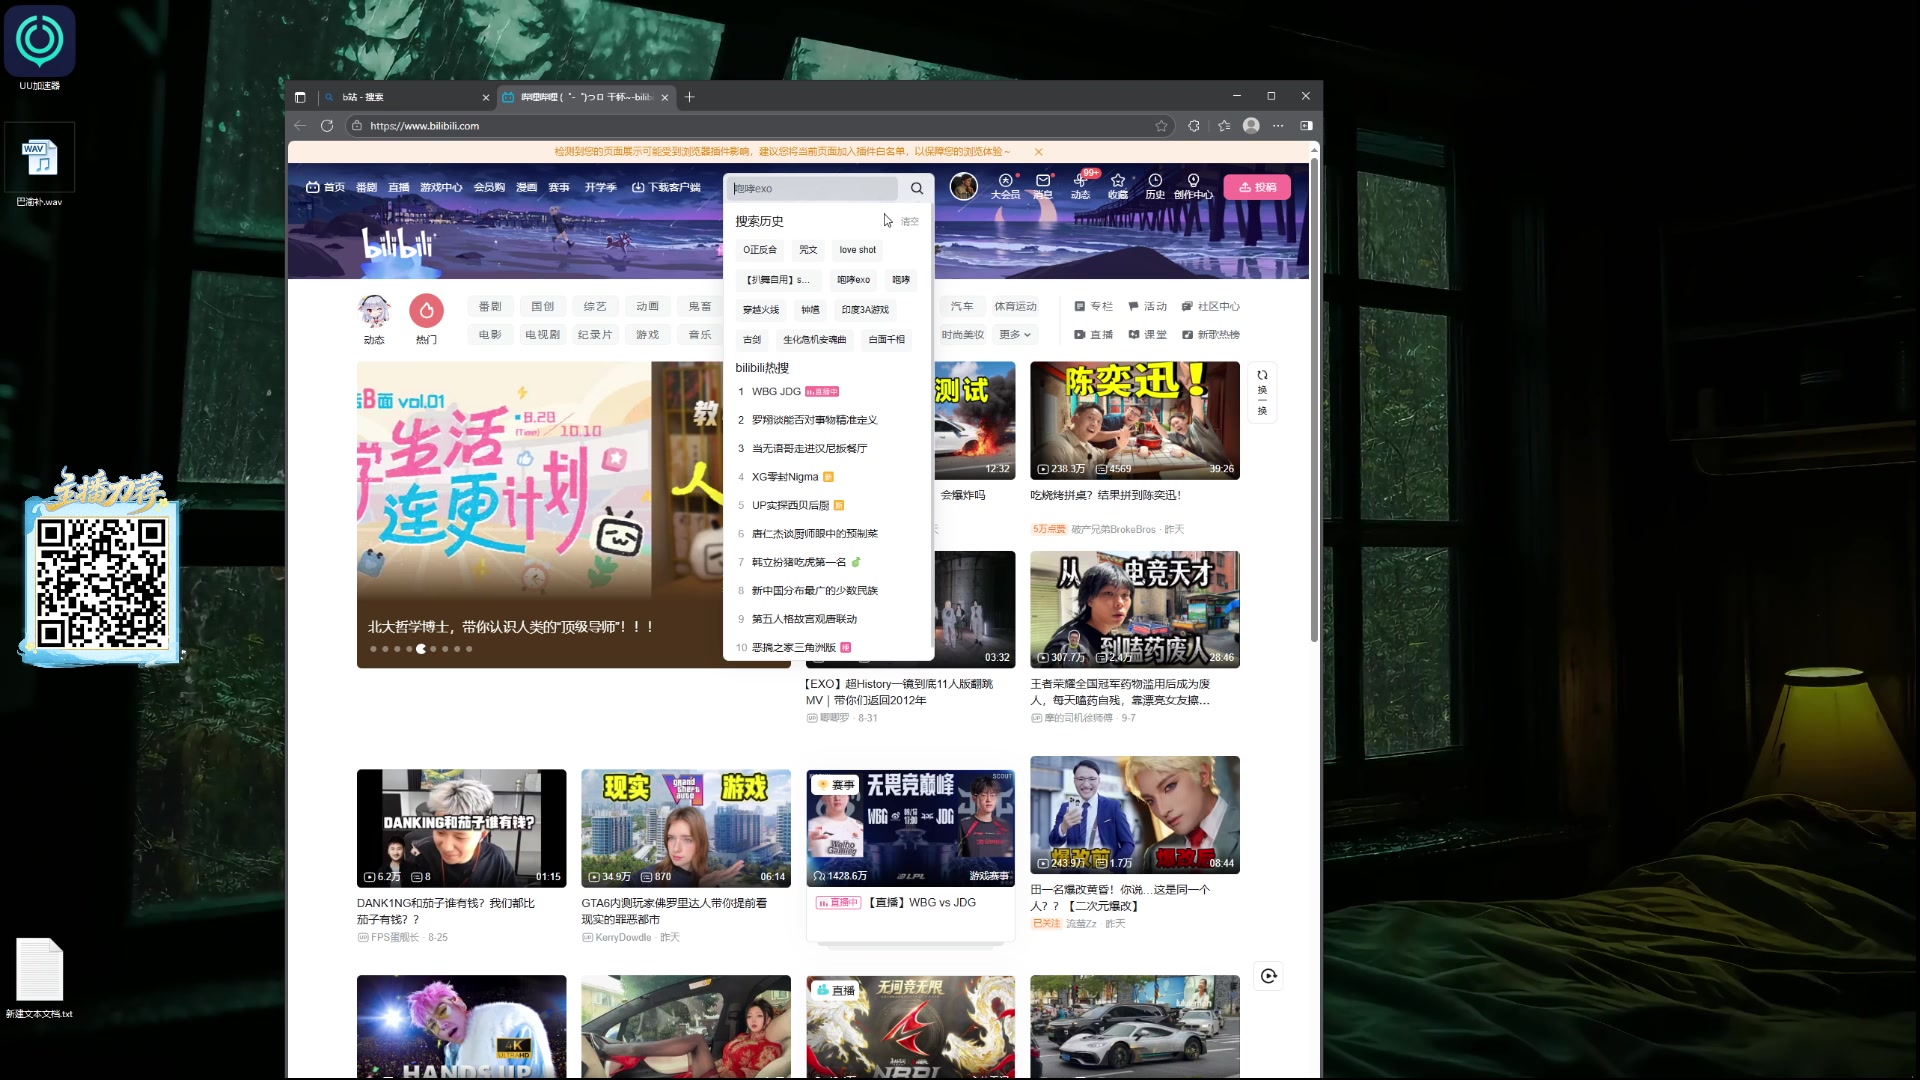The height and width of the screenshot is (1080, 1920).
Task: Open 直播 in the top navigation bar
Action: pyautogui.click(x=399, y=187)
